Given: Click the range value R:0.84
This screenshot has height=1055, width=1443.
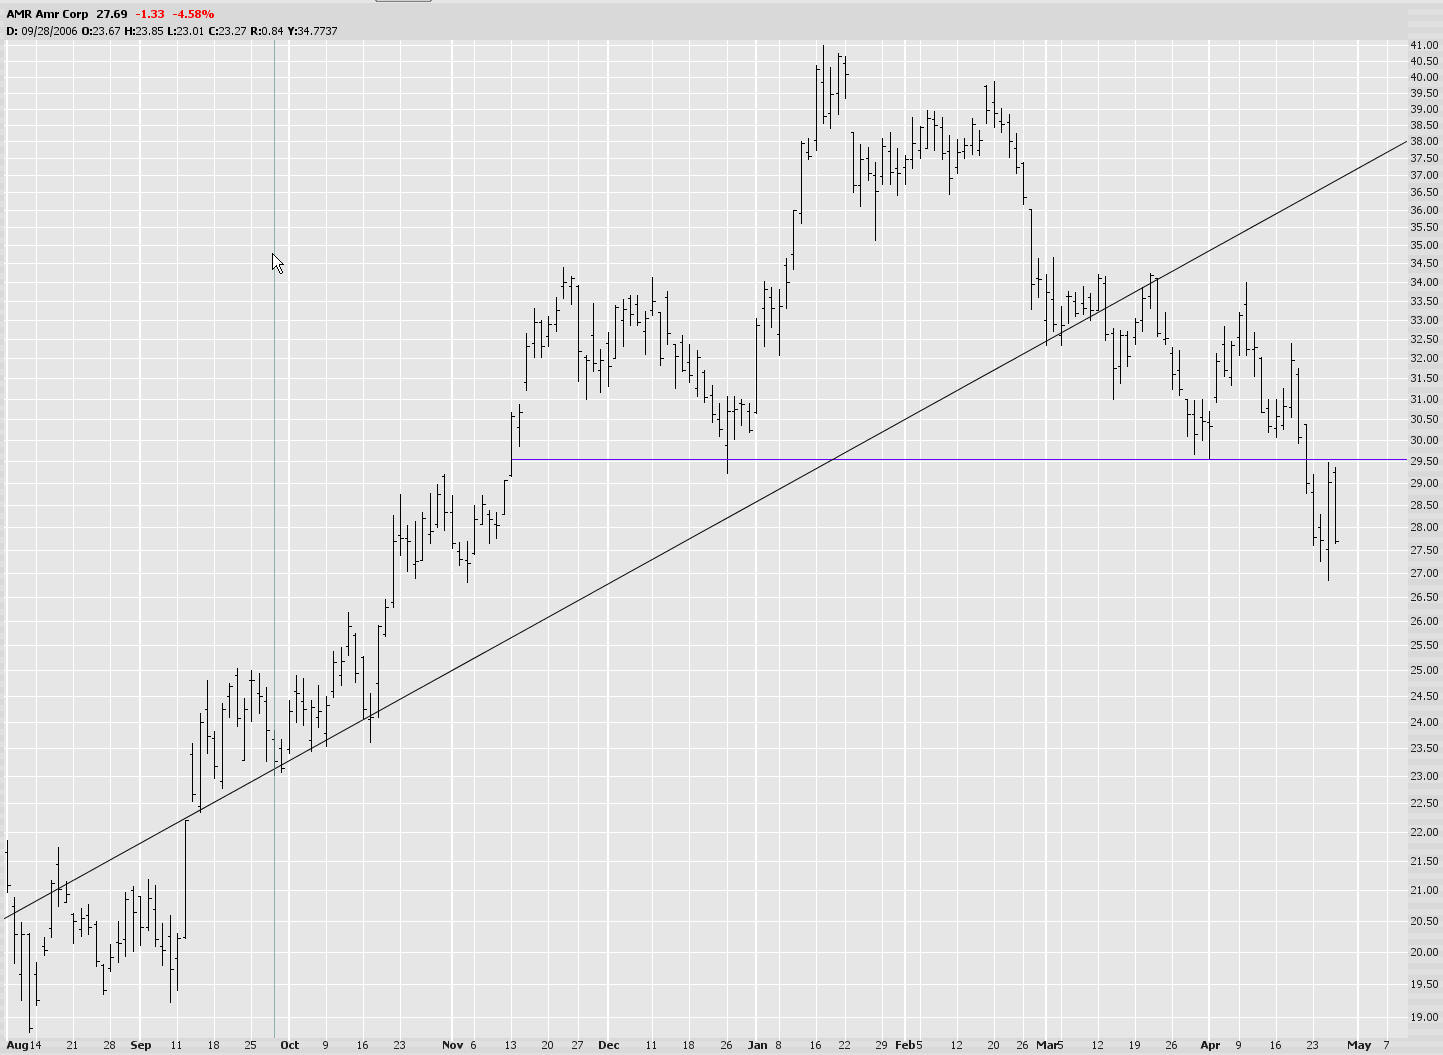Looking at the screenshot, I should [266, 31].
